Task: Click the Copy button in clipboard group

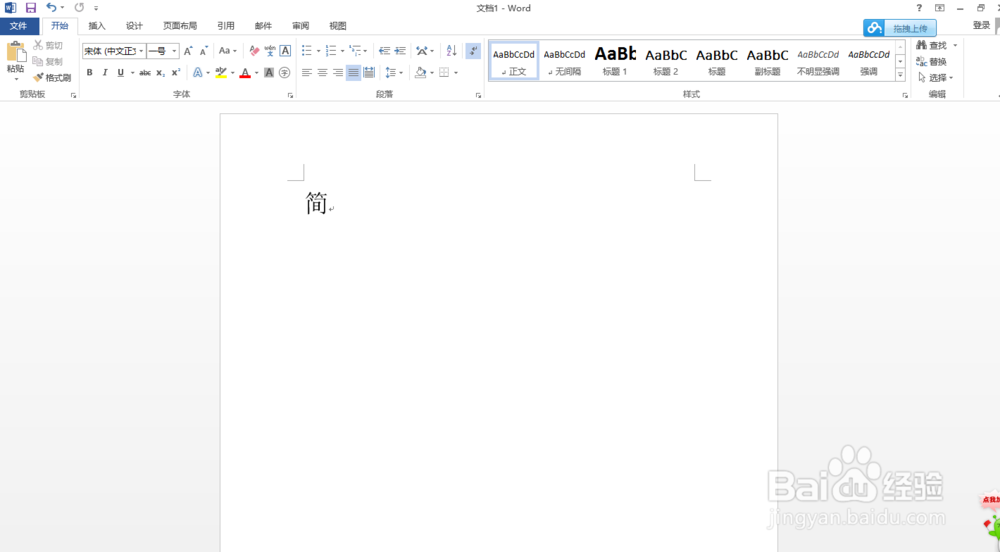Action: tap(48, 61)
